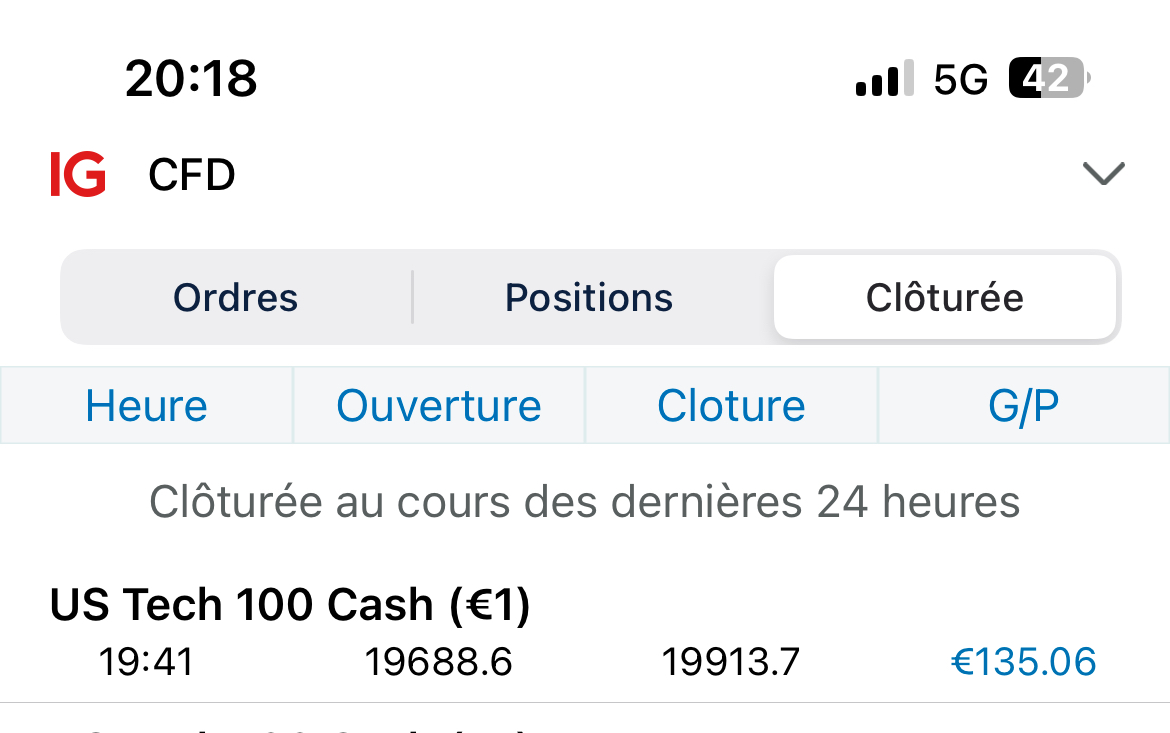Sort by the Heure column
Viewport: 1170px width, 733px height.
point(147,406)
